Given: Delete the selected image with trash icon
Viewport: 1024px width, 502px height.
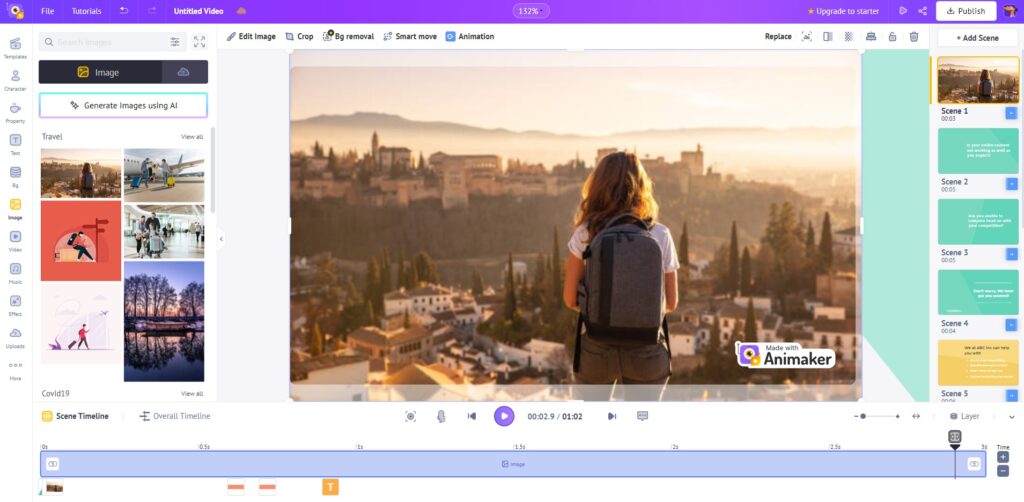Looking at the screenshot, I should [x=914, y=37].
